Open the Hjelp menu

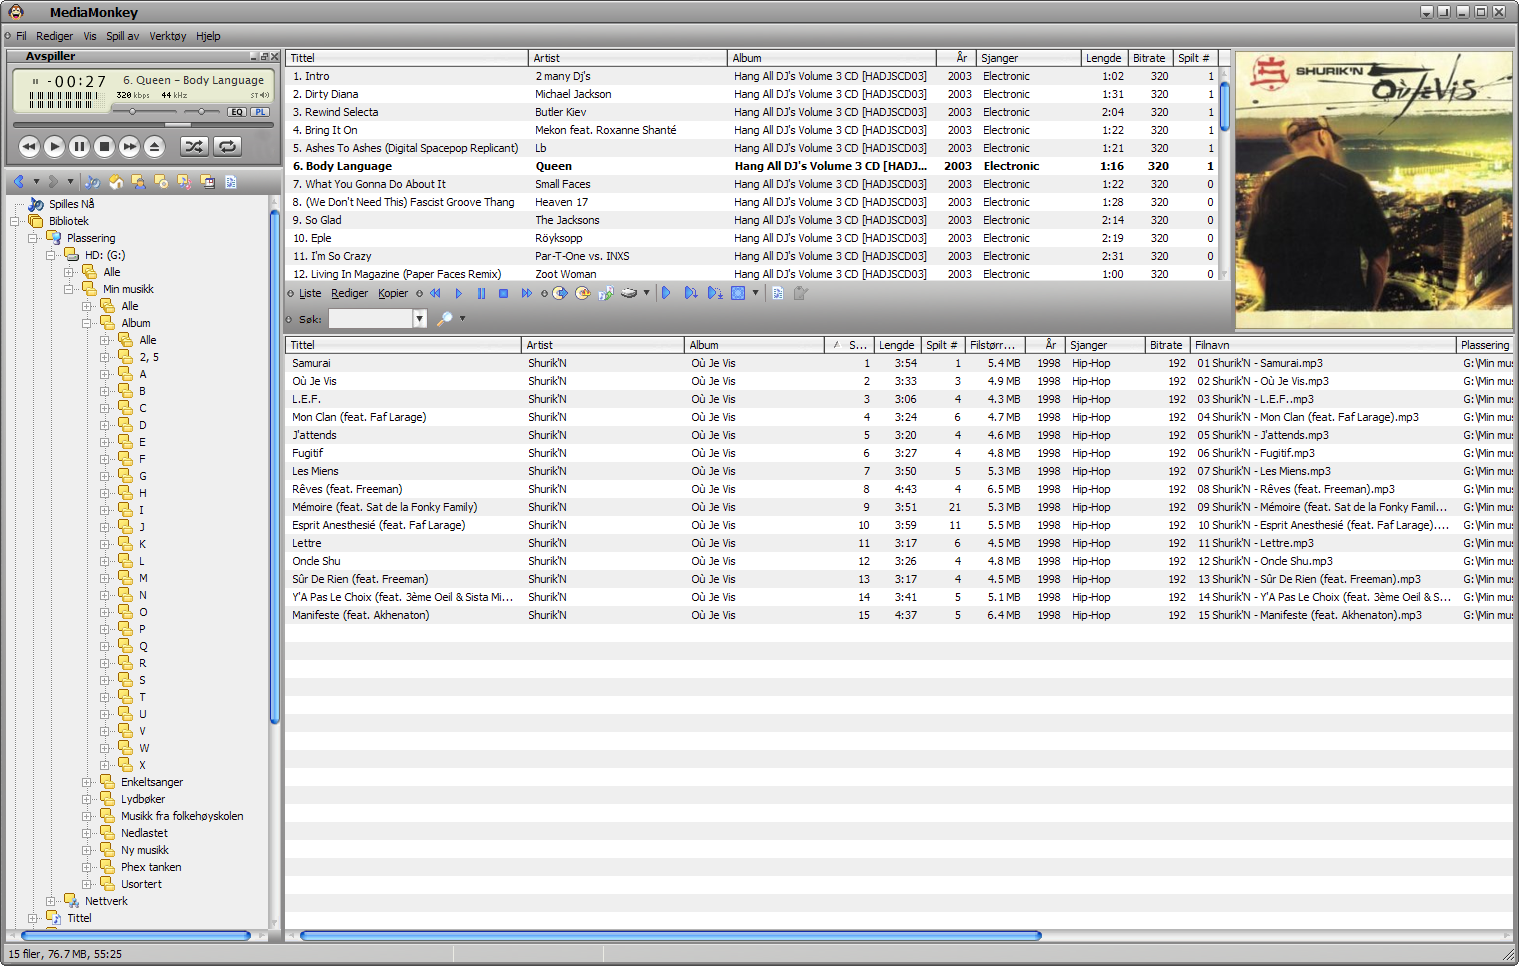pyautogui.click(x=208, y=36)
